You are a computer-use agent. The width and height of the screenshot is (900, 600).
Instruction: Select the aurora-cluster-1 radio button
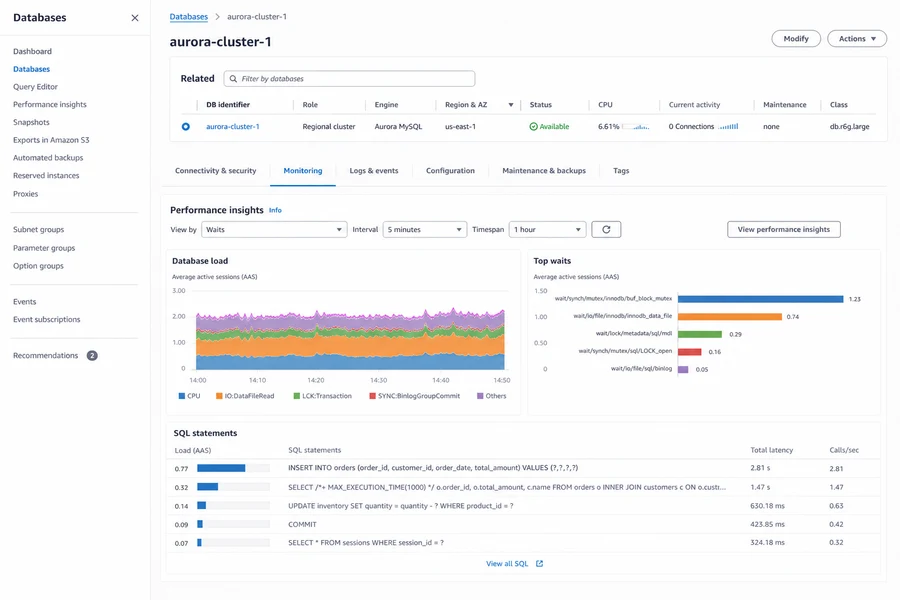(185, 126)
